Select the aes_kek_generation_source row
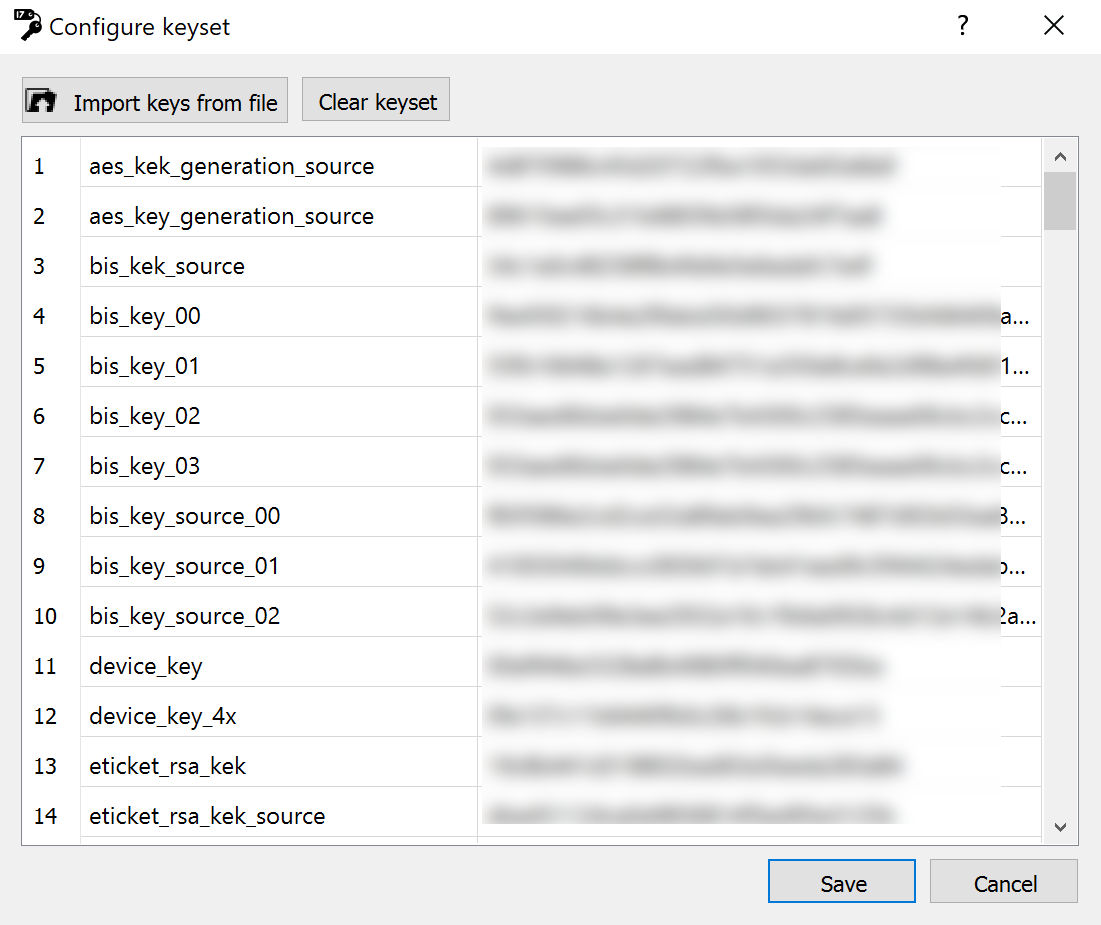 [x=231, y=166]
